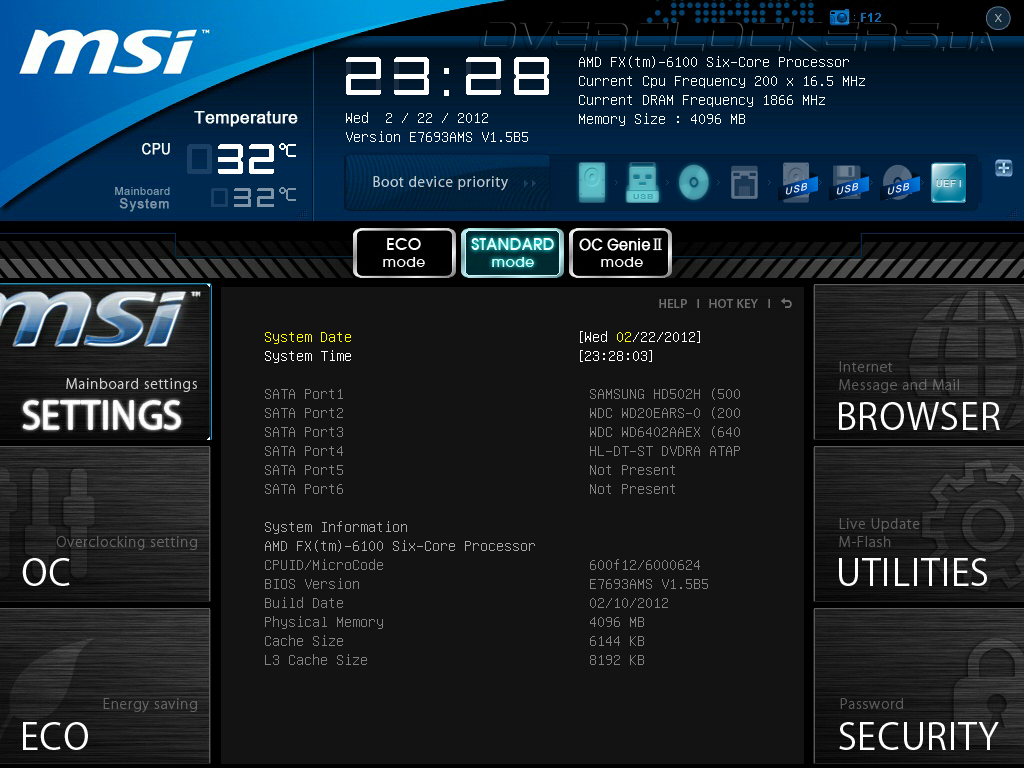Select the UEFI boot device icon

(948, 182)
